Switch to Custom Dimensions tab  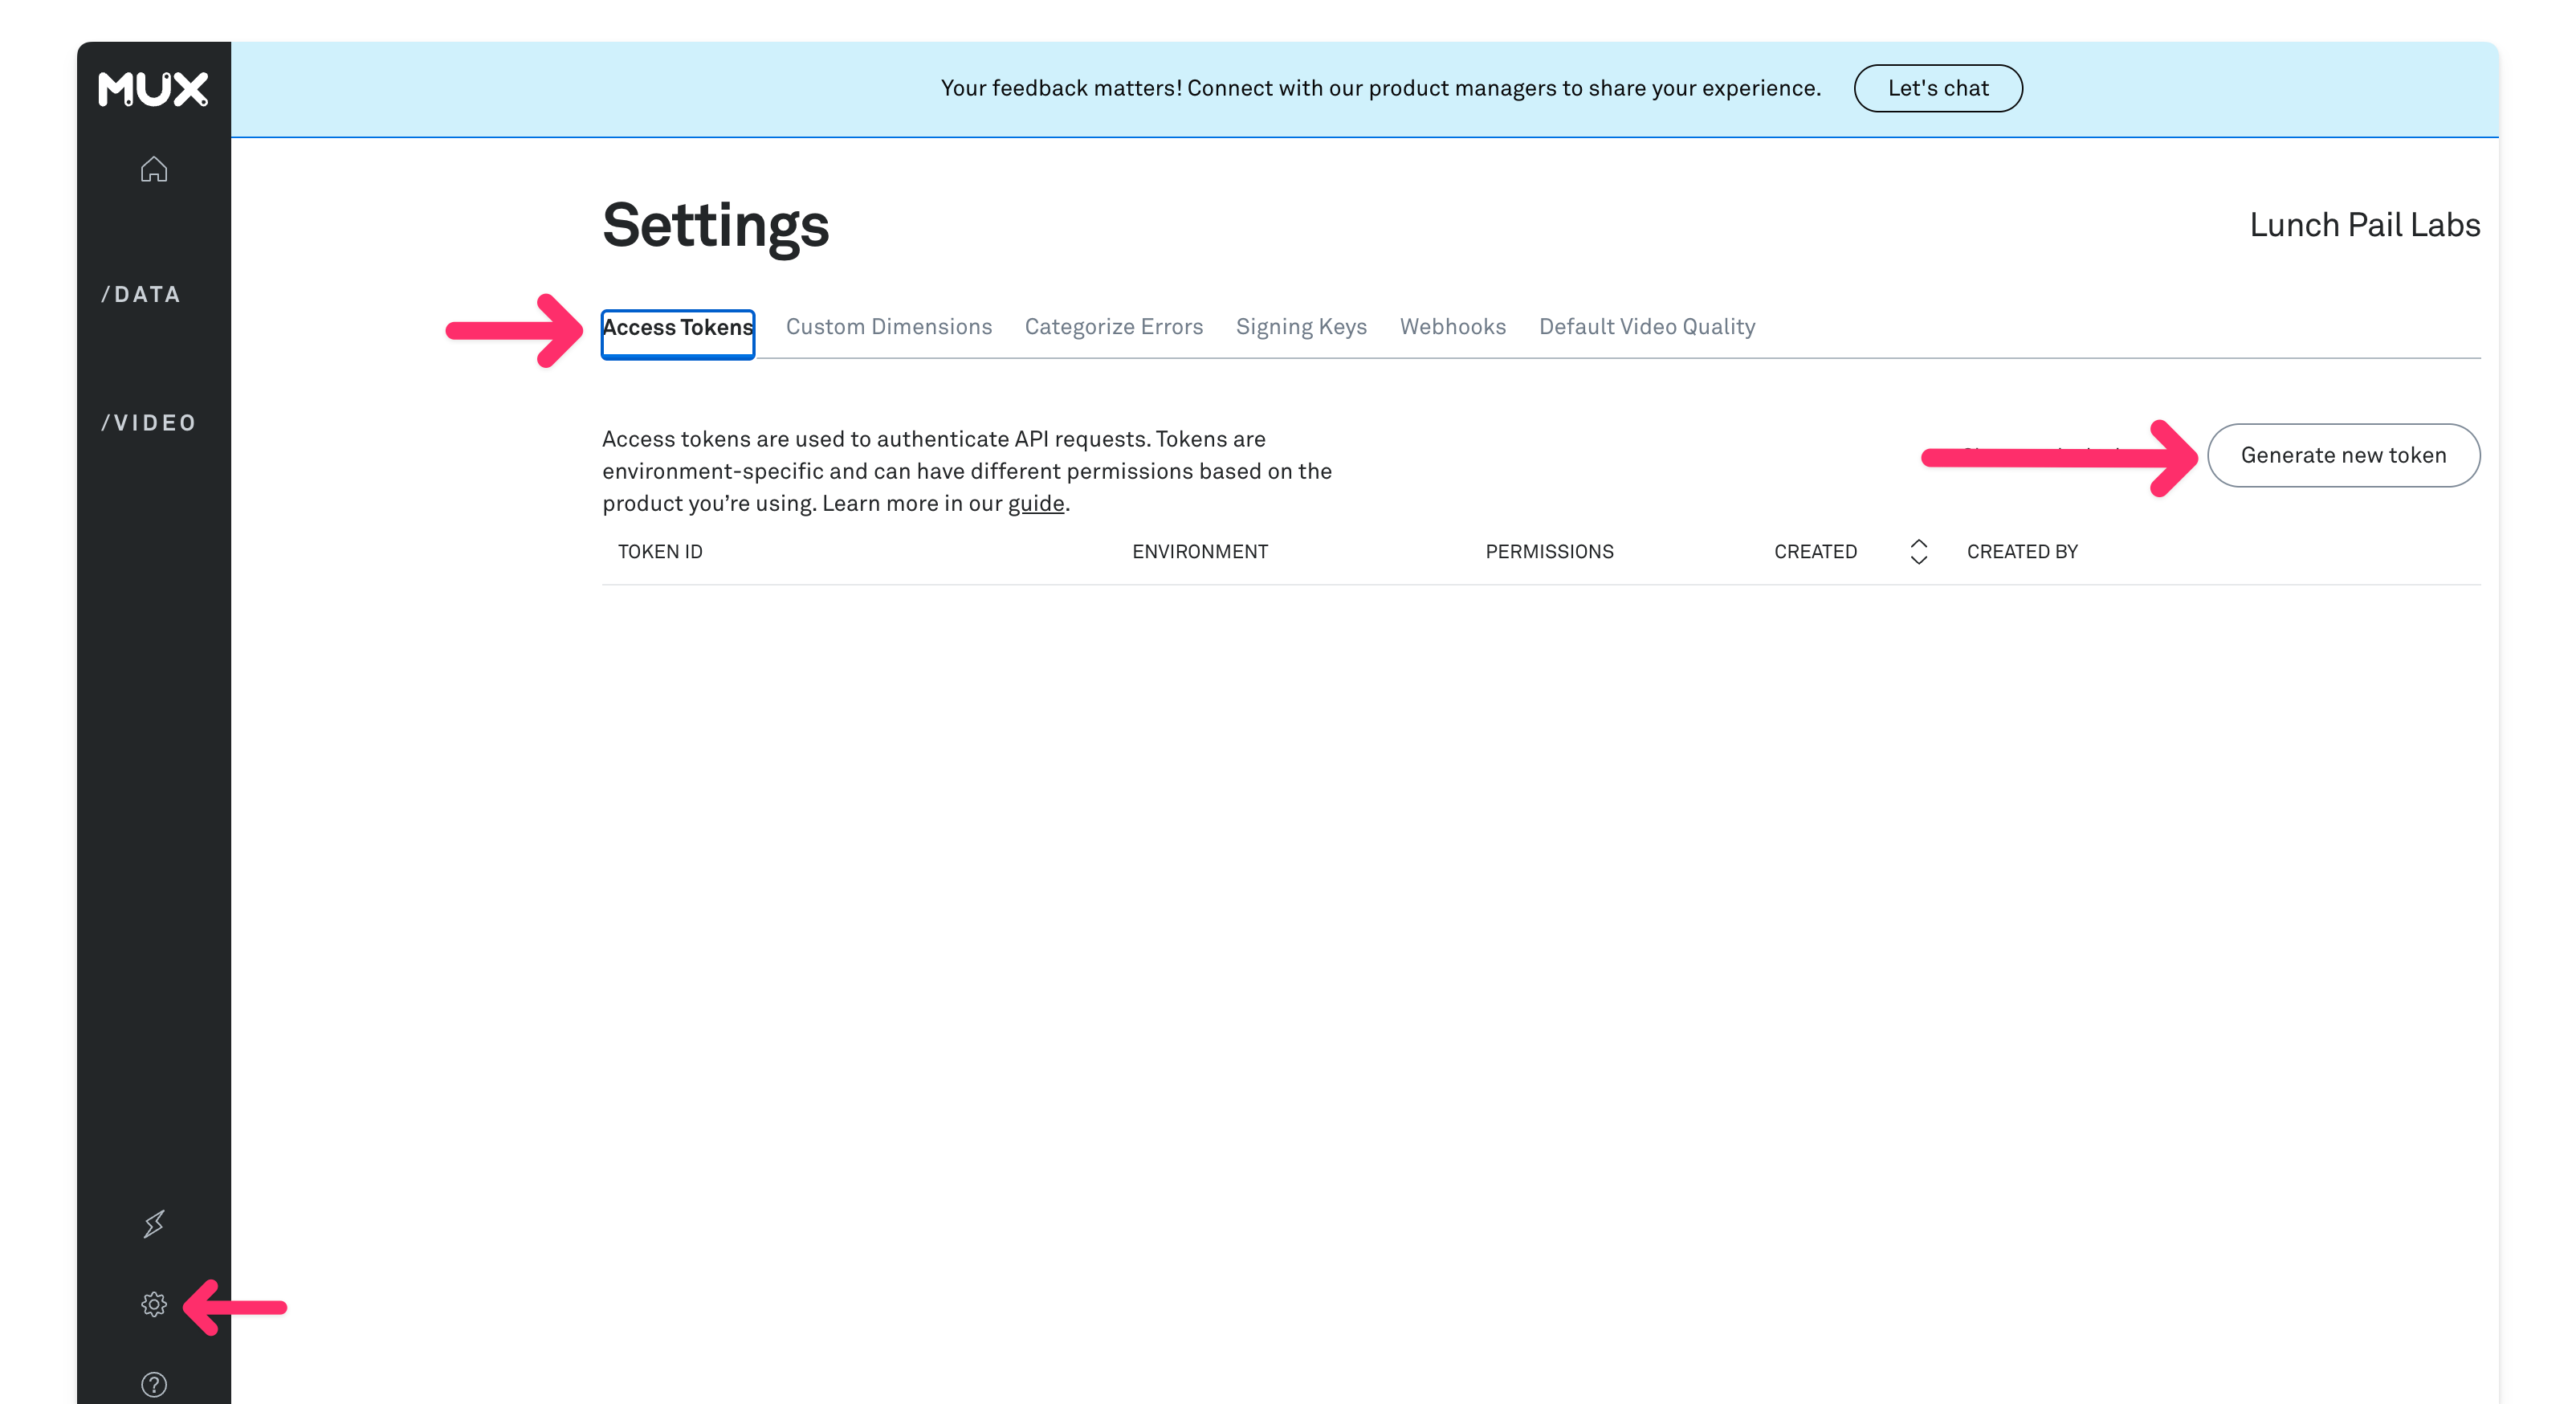tap(888, 327)
